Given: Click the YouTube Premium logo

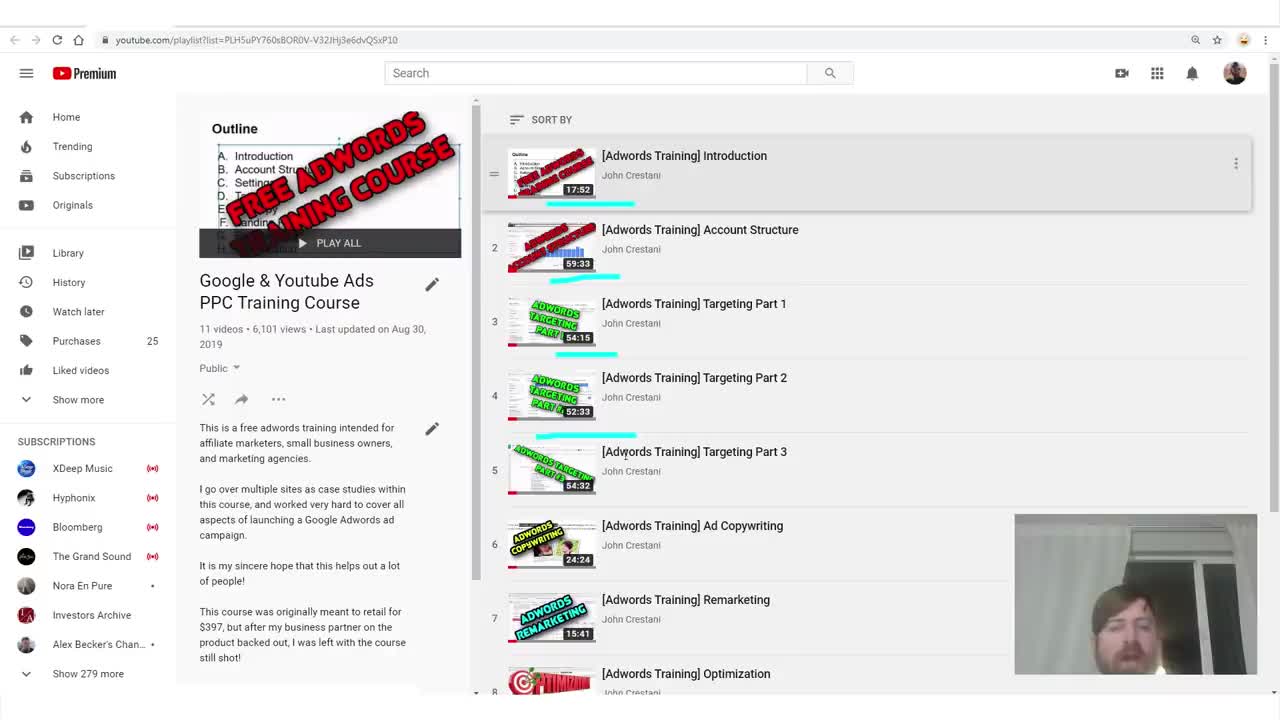Looking at the screenshot, I should [x=85, y=73].
